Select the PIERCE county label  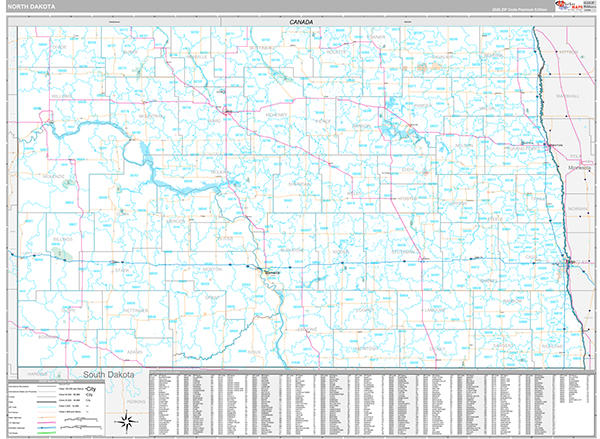click(x=323, y=121)
